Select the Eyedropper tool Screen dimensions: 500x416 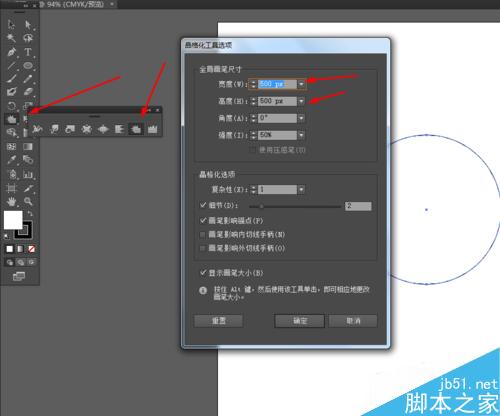click(11, 160)
